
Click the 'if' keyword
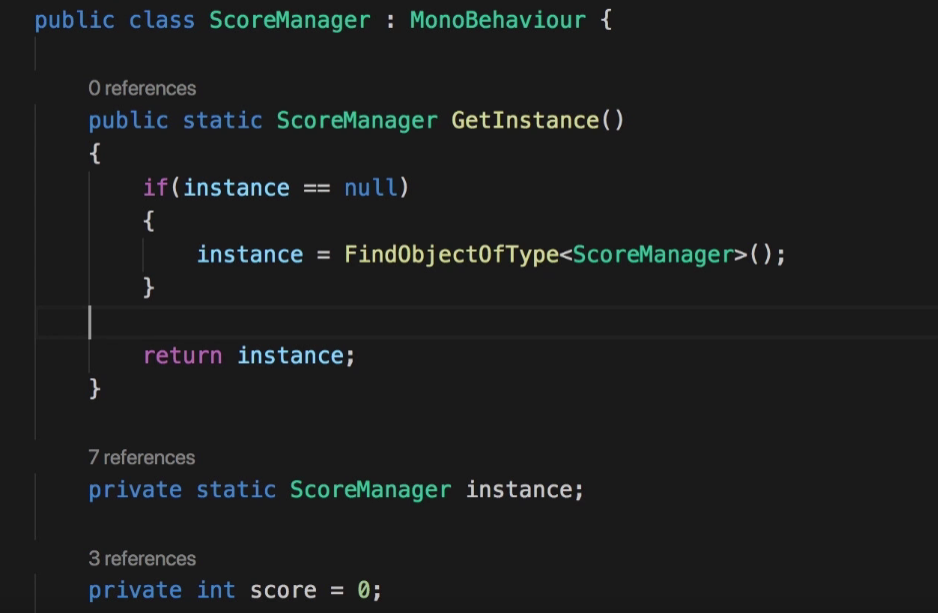click(x=156, y=187)
